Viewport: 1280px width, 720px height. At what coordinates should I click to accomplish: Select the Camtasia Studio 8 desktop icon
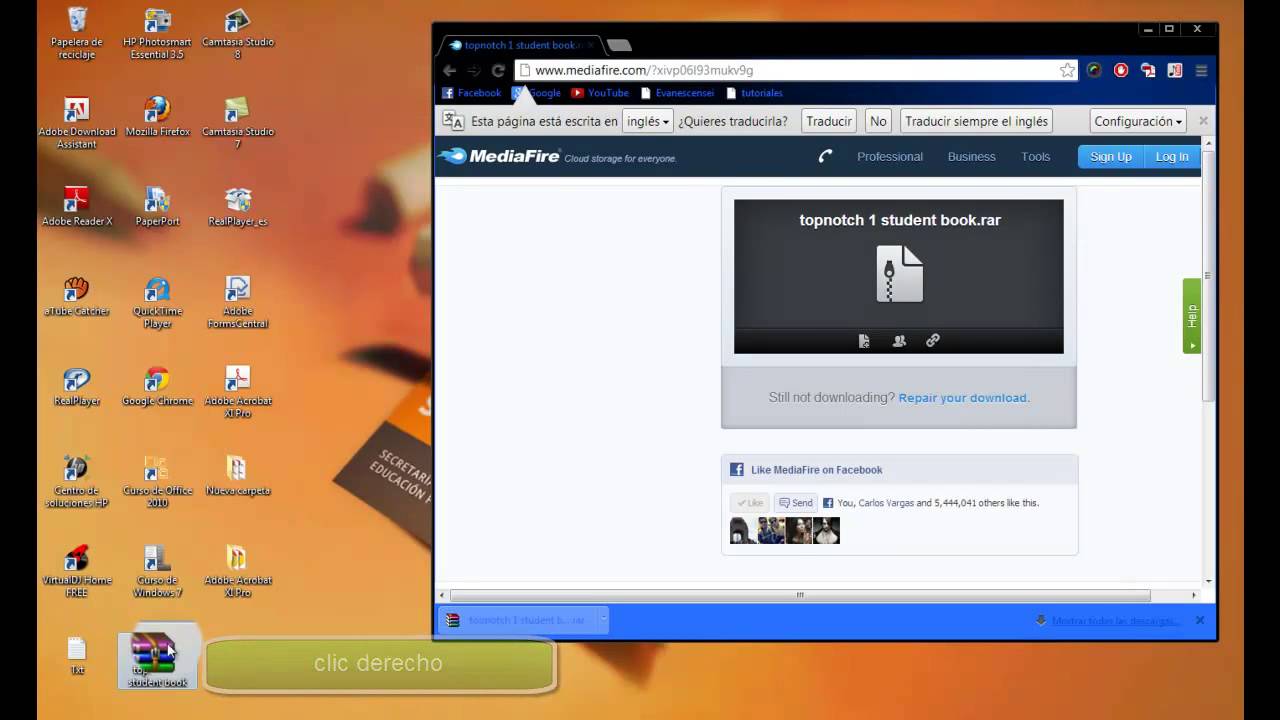click(x=237, y=33)
